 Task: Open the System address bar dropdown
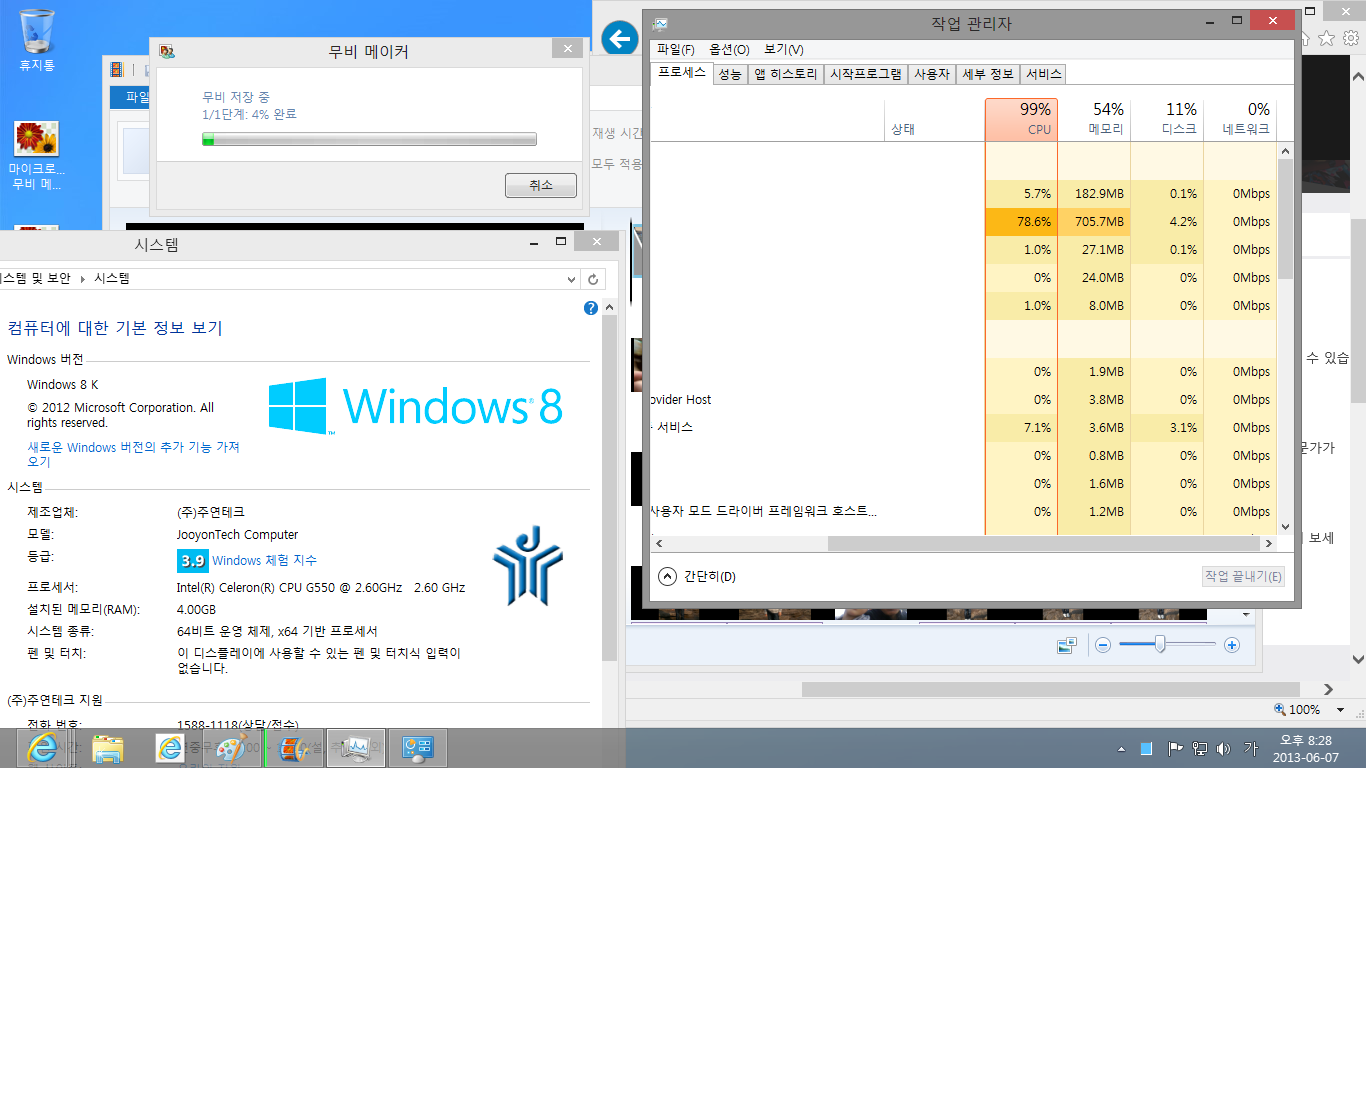point(571,279)
